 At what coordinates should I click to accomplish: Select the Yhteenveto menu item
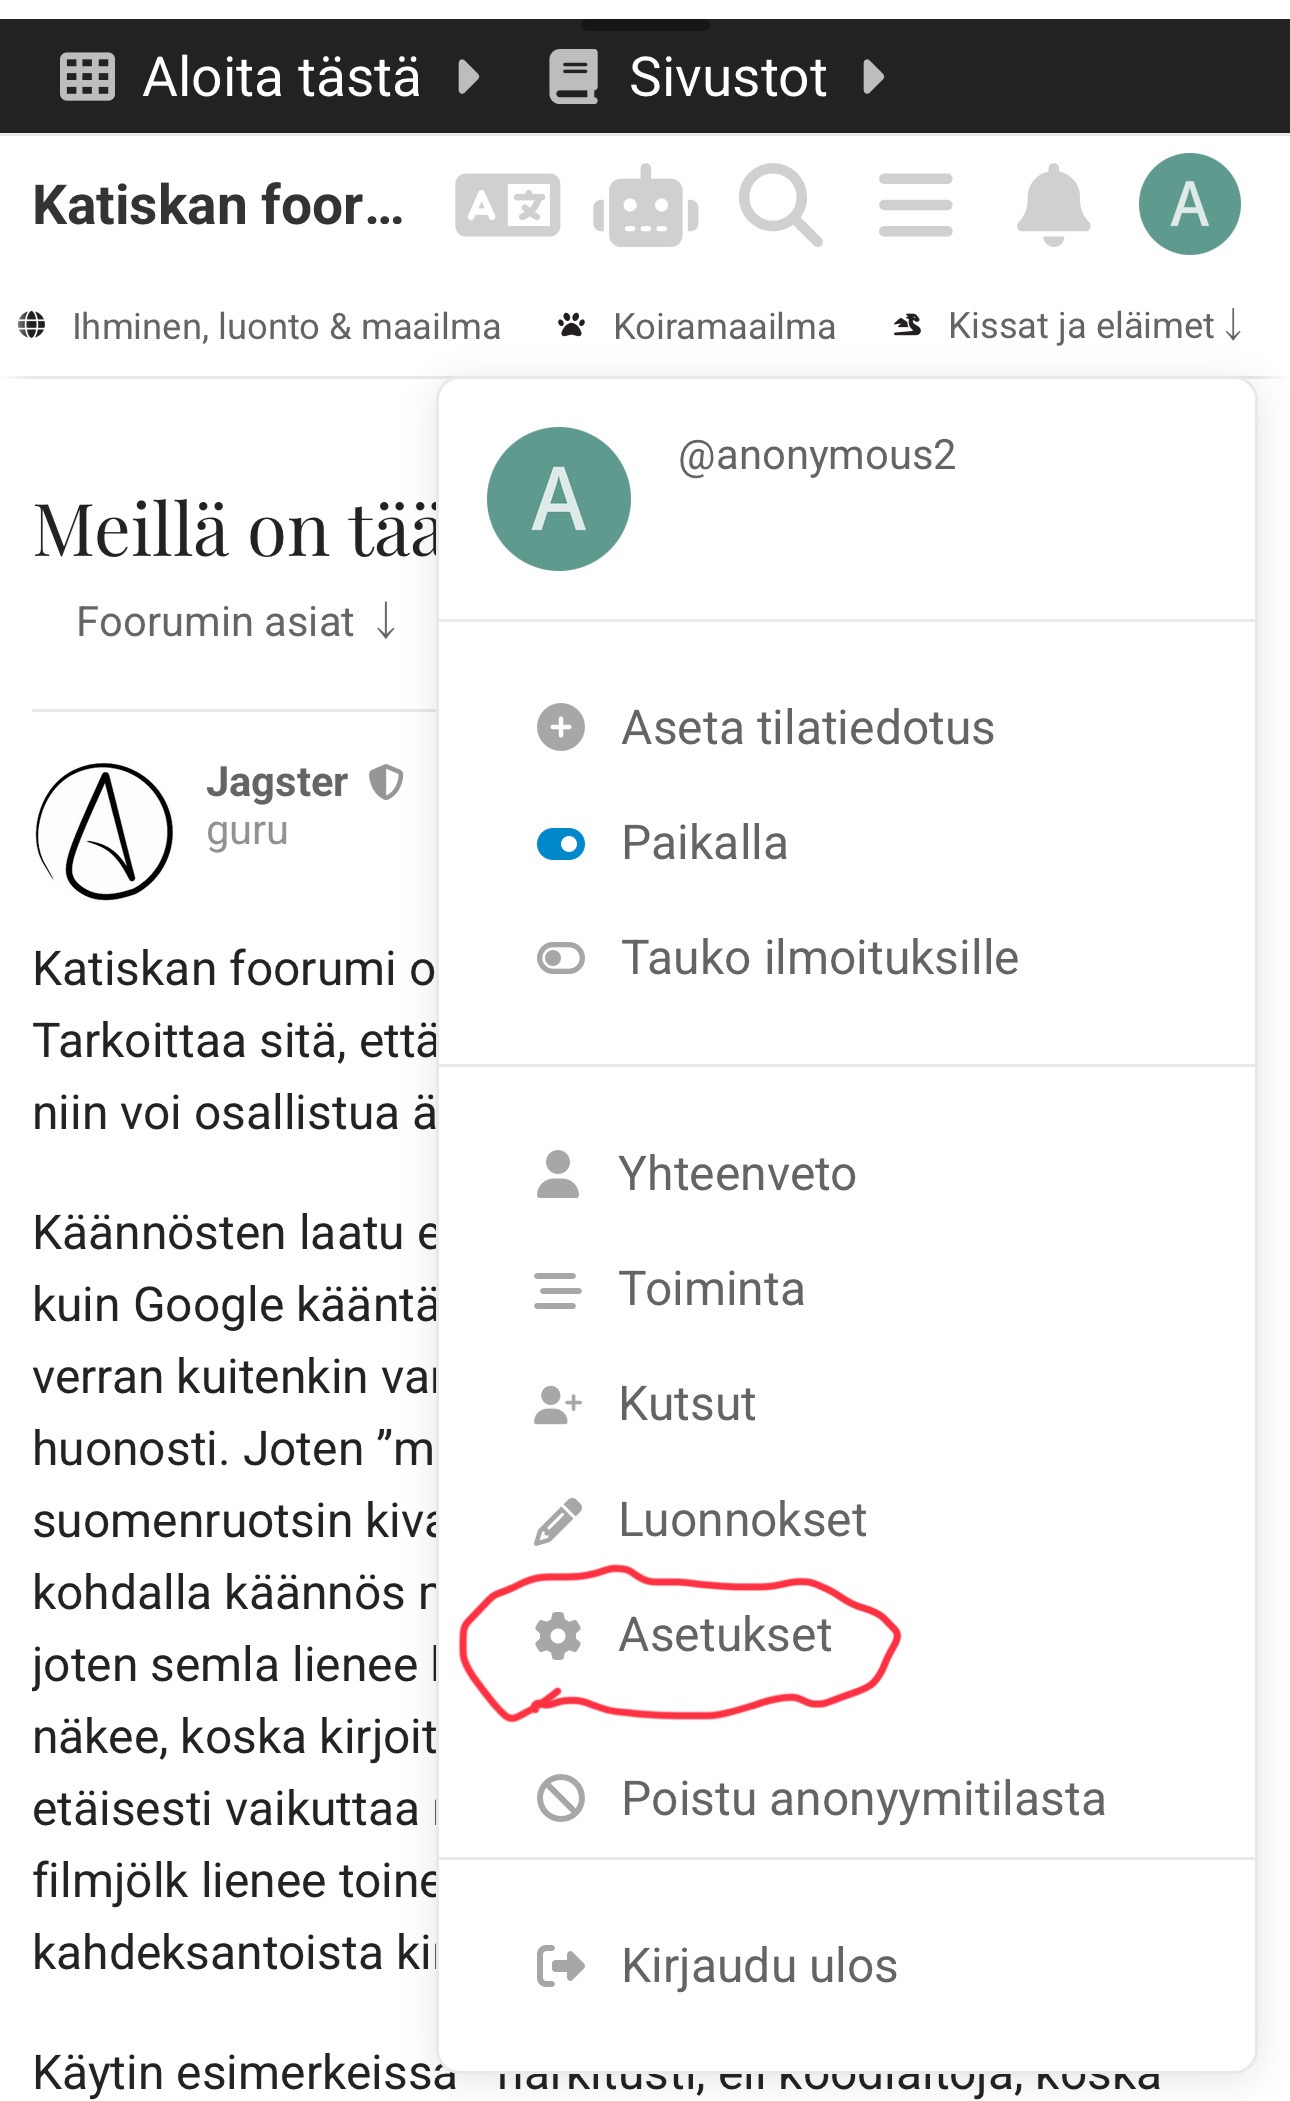coord(736,1174)
